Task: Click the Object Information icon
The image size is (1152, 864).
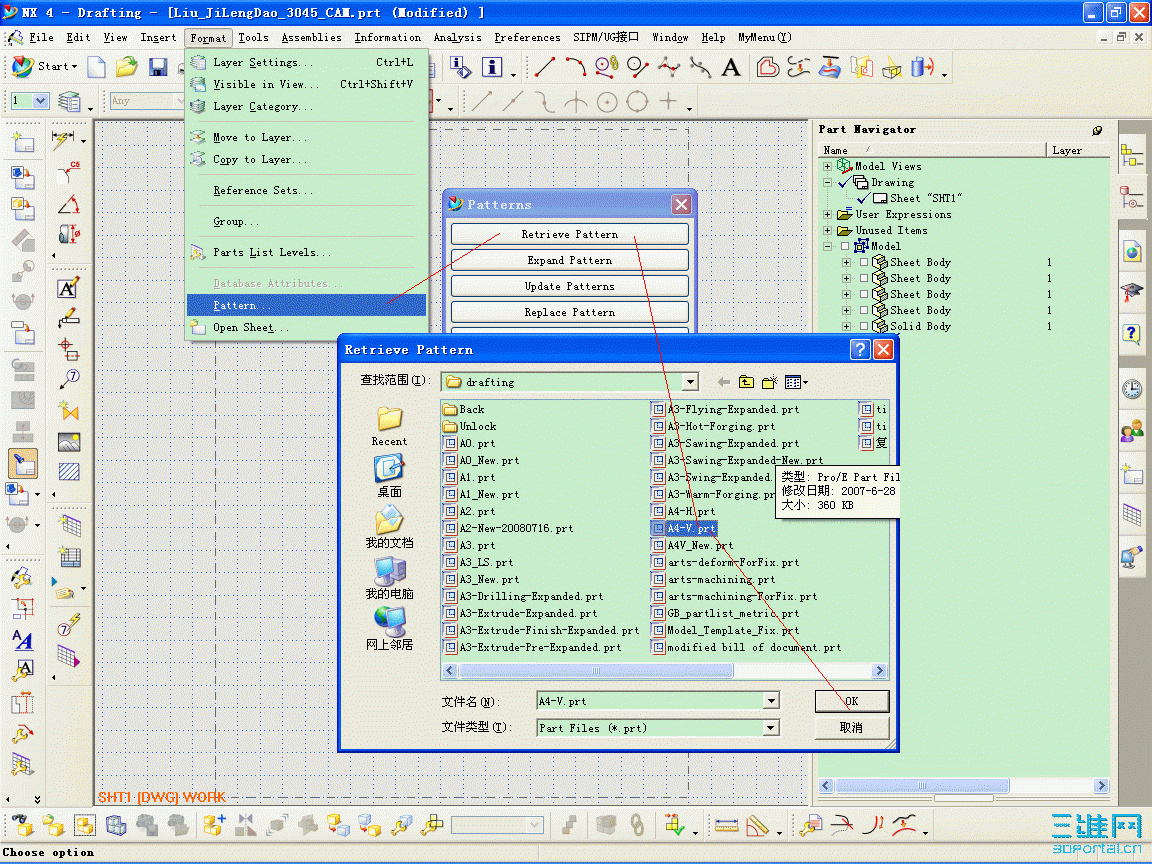Action: (x=492, y=67)
